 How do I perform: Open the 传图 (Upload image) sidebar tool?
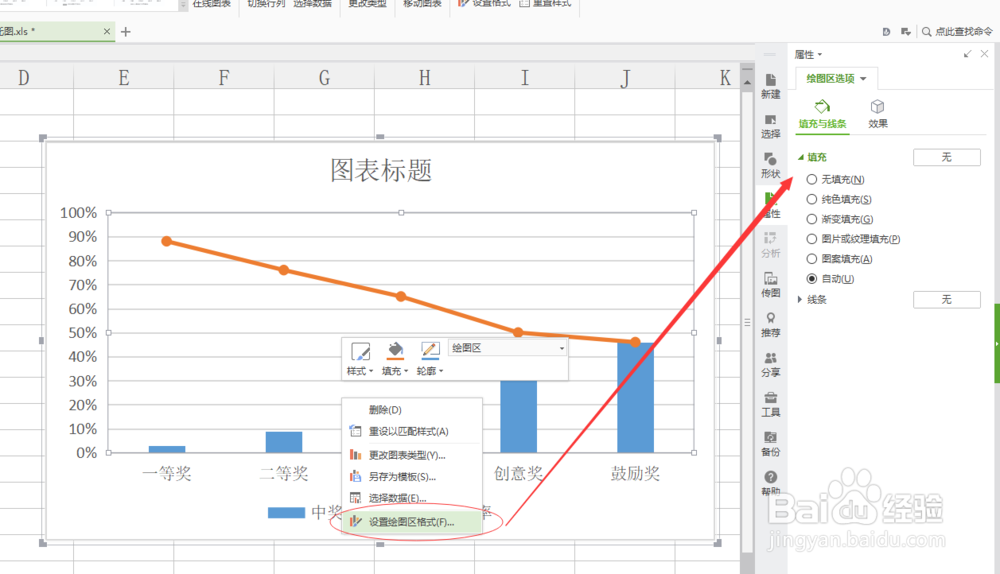[770, 285]
